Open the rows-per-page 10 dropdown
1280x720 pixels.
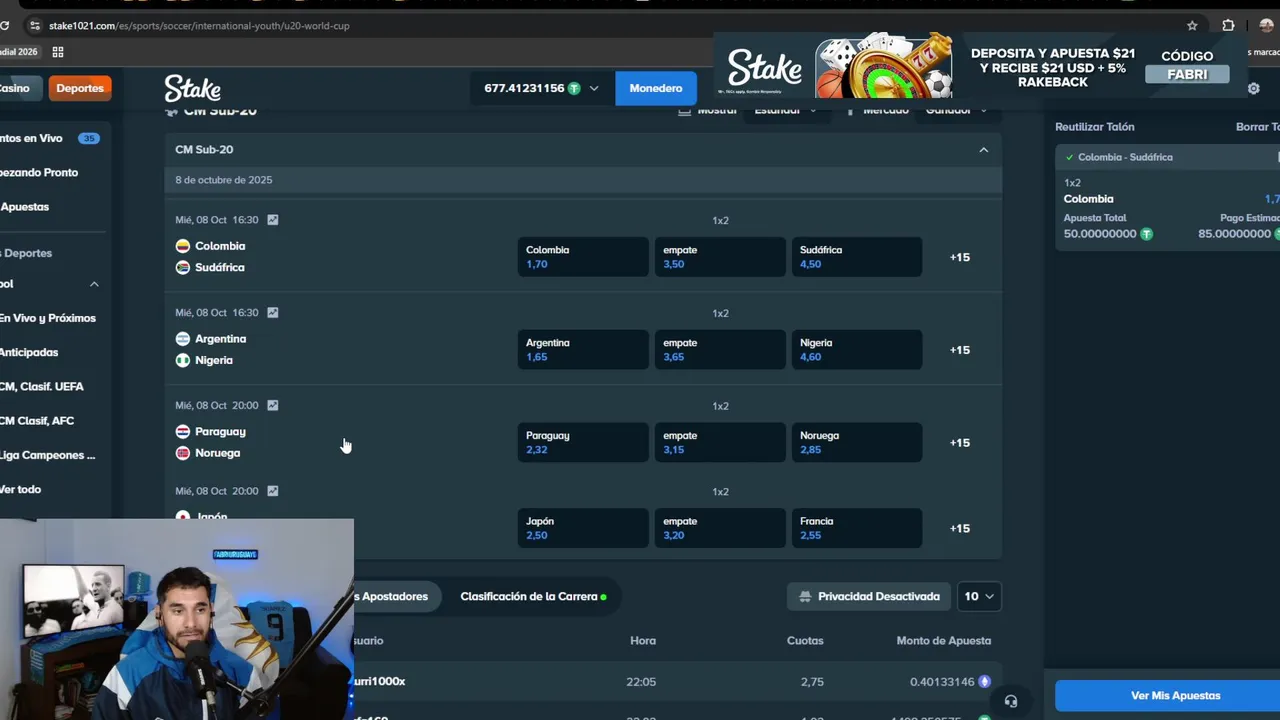coord(979,596)
